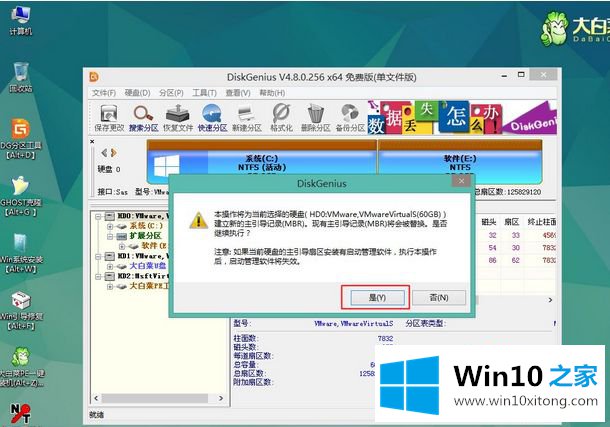Viewport: 610px width, 427px height.
Task: Click the 删除分区 delete partition icon
Action: tap(316, 117)
